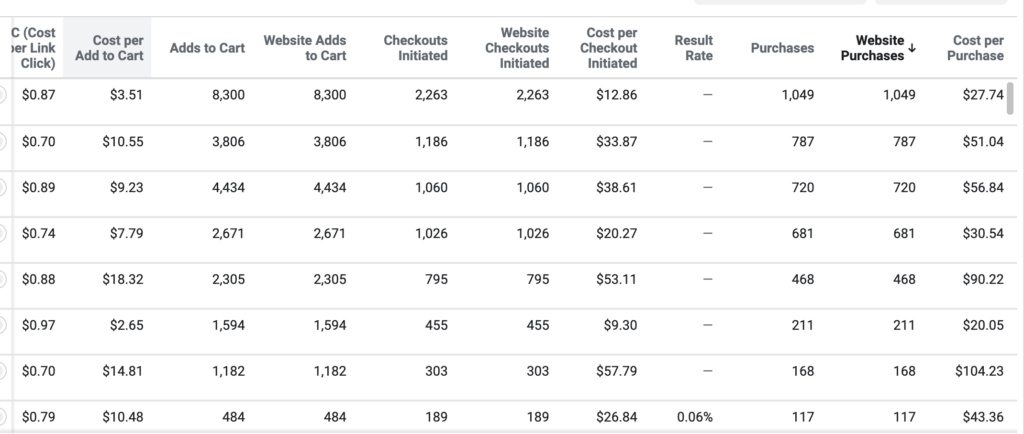Screen dimensions: 1024x434
Task: Click the Checkouts Initiated column header
Action: pos(415,48)
